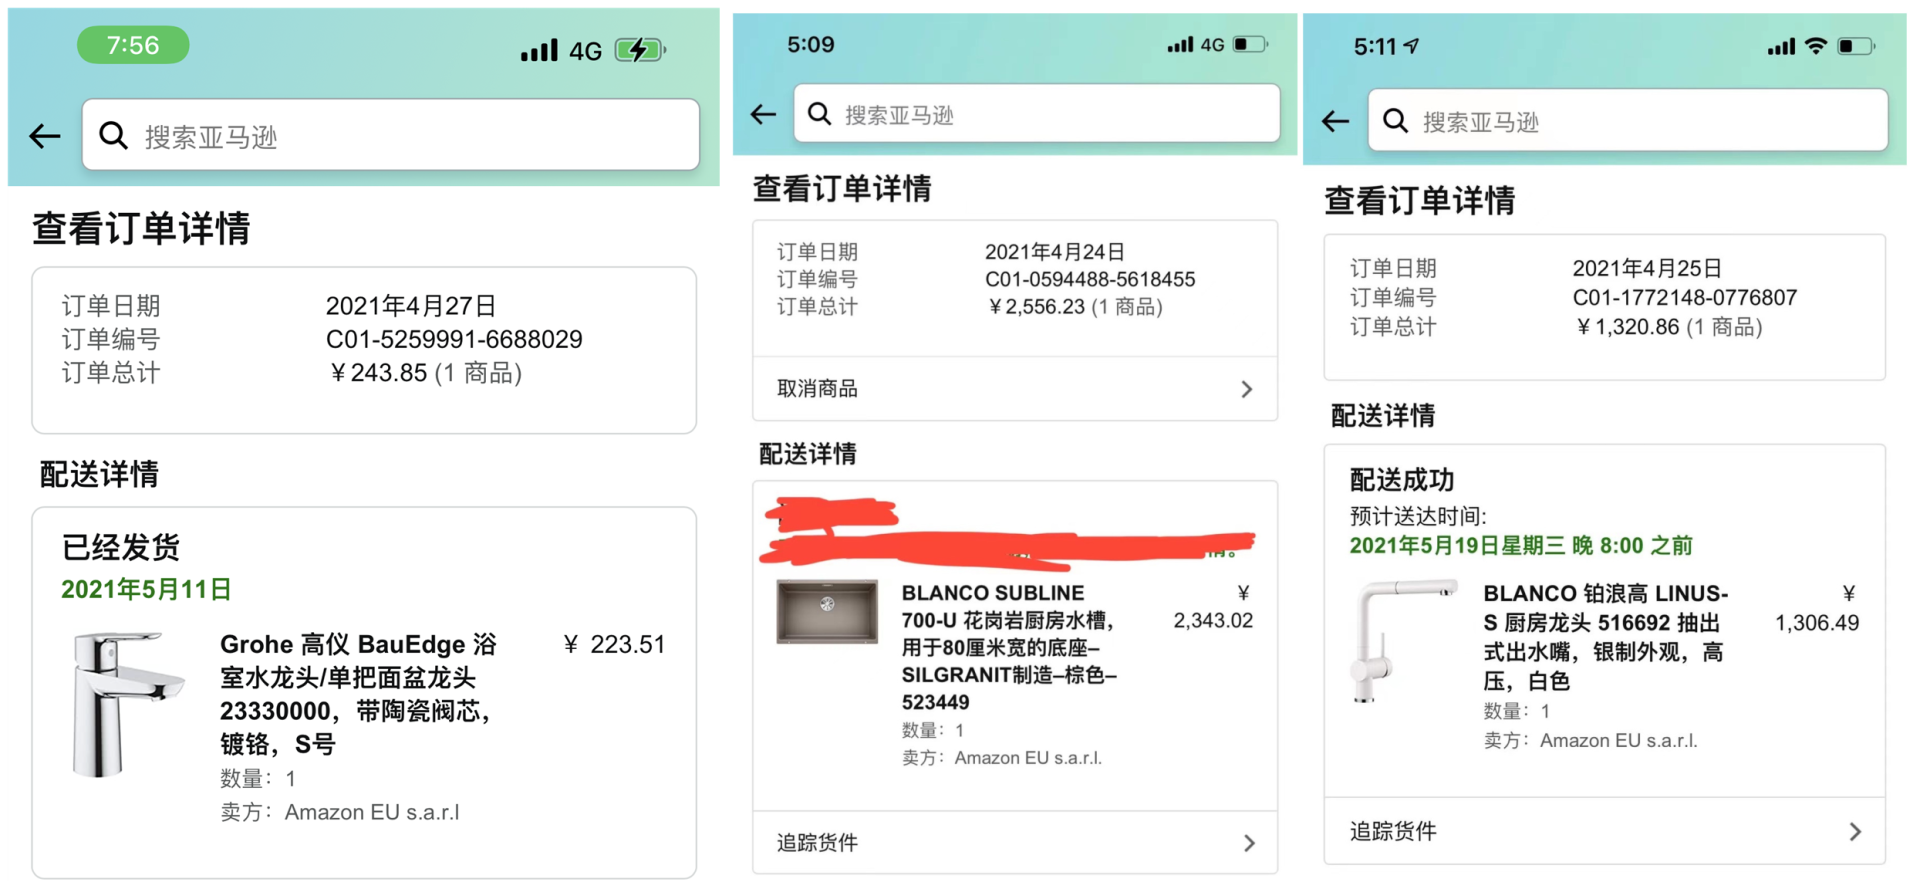Click the item price ¥223.51
The image size is (1920, 889).
click(x=614, y=644)
